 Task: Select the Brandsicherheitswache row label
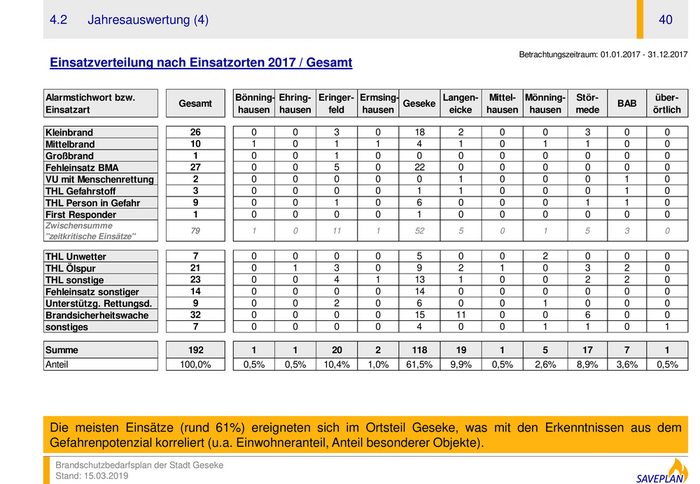point(100,315)
